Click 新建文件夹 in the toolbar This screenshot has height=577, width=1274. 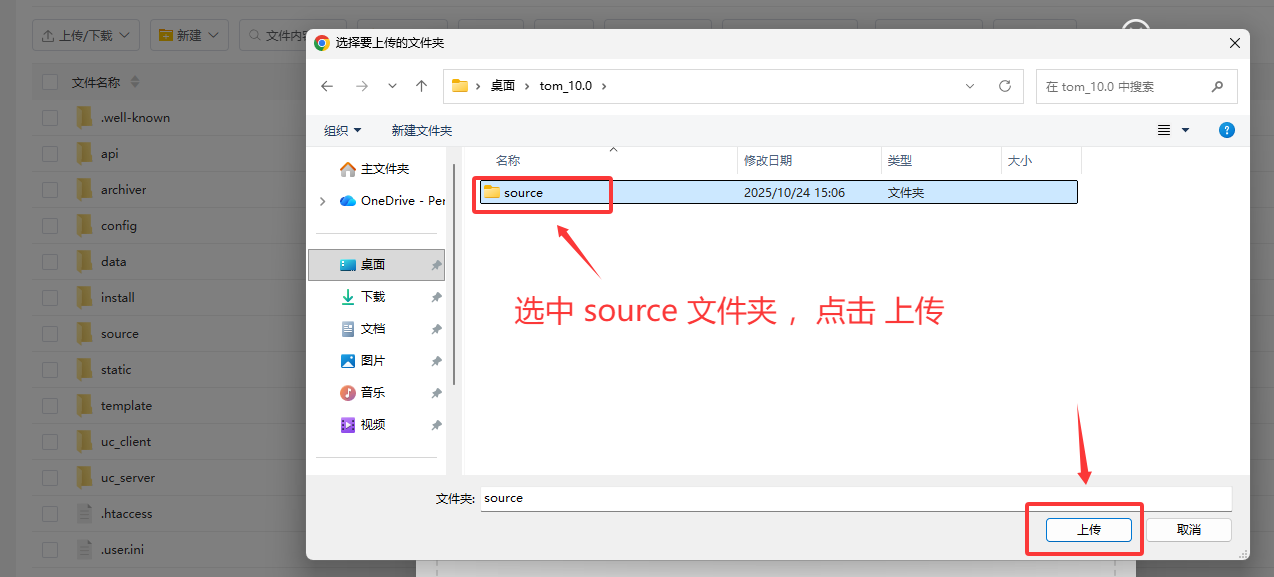(x=421, y=131)
